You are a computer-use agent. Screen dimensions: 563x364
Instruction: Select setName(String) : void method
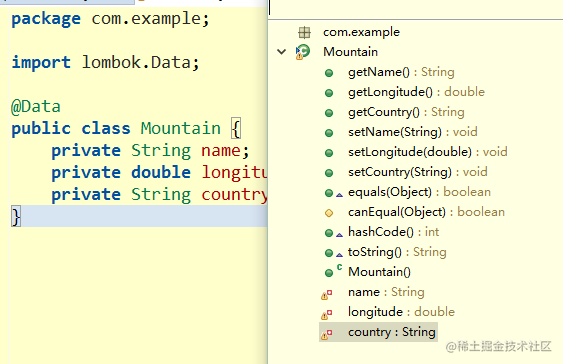point(413,132)
